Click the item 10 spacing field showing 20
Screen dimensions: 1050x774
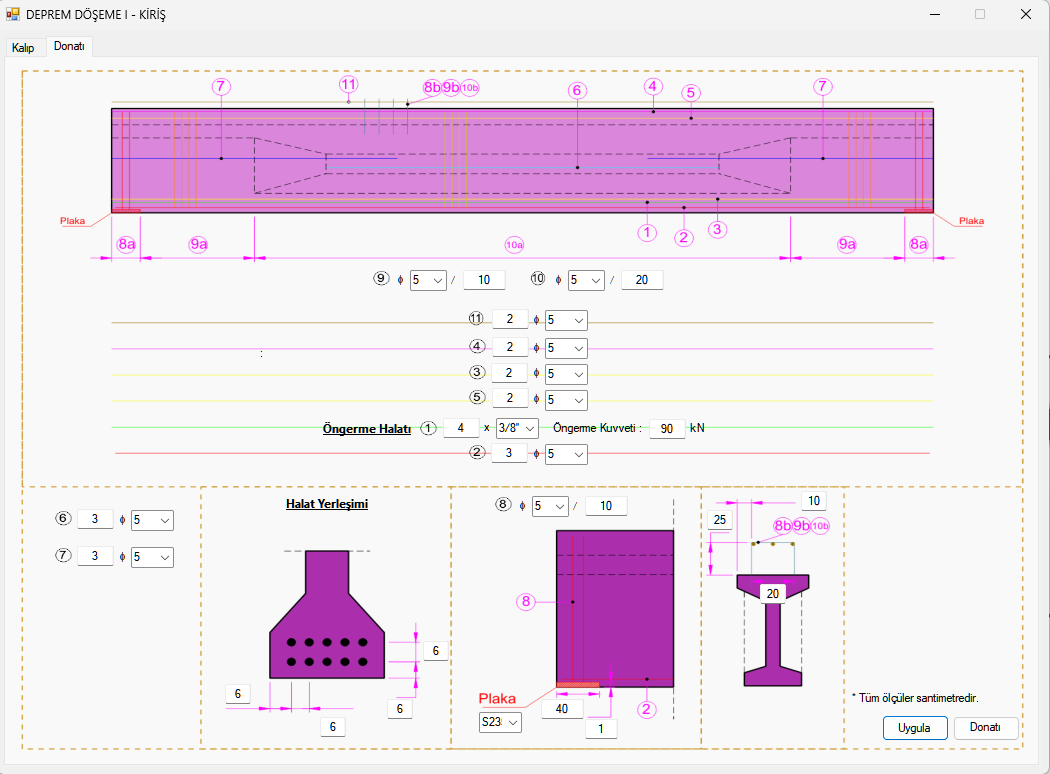(641, 280)
